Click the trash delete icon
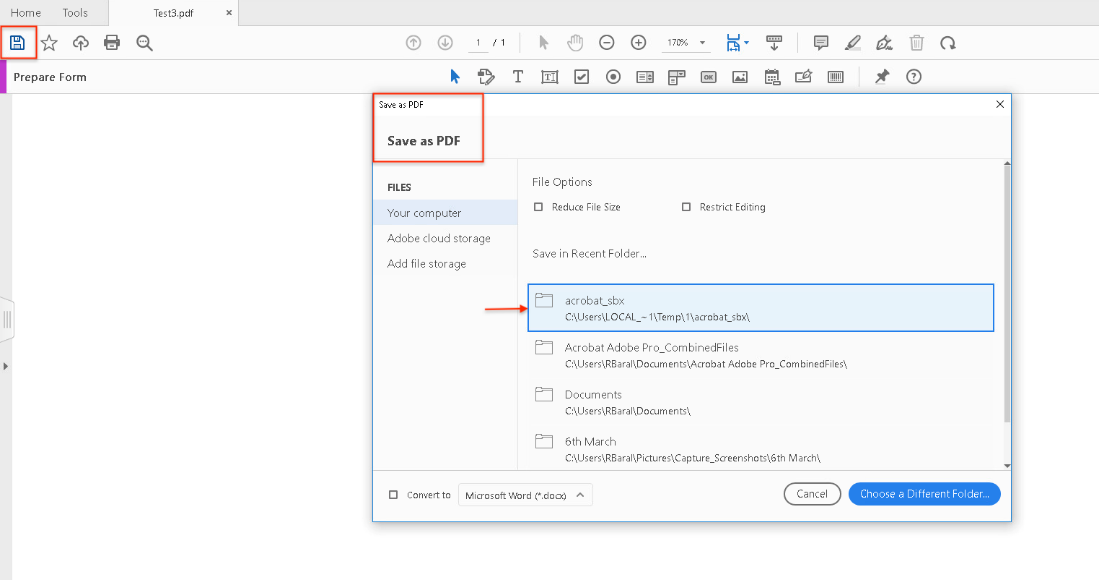The width and height of the screenshot is (1099, 580). (916, 42)
